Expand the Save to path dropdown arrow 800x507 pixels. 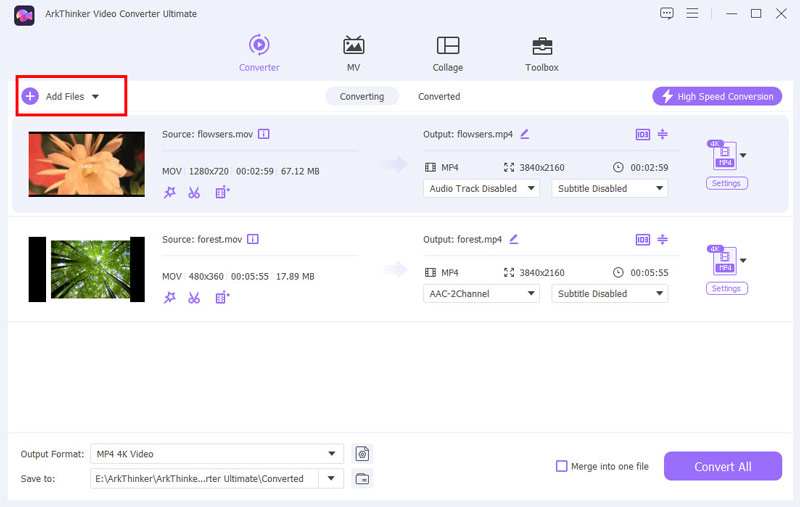(x=331, y=478)
